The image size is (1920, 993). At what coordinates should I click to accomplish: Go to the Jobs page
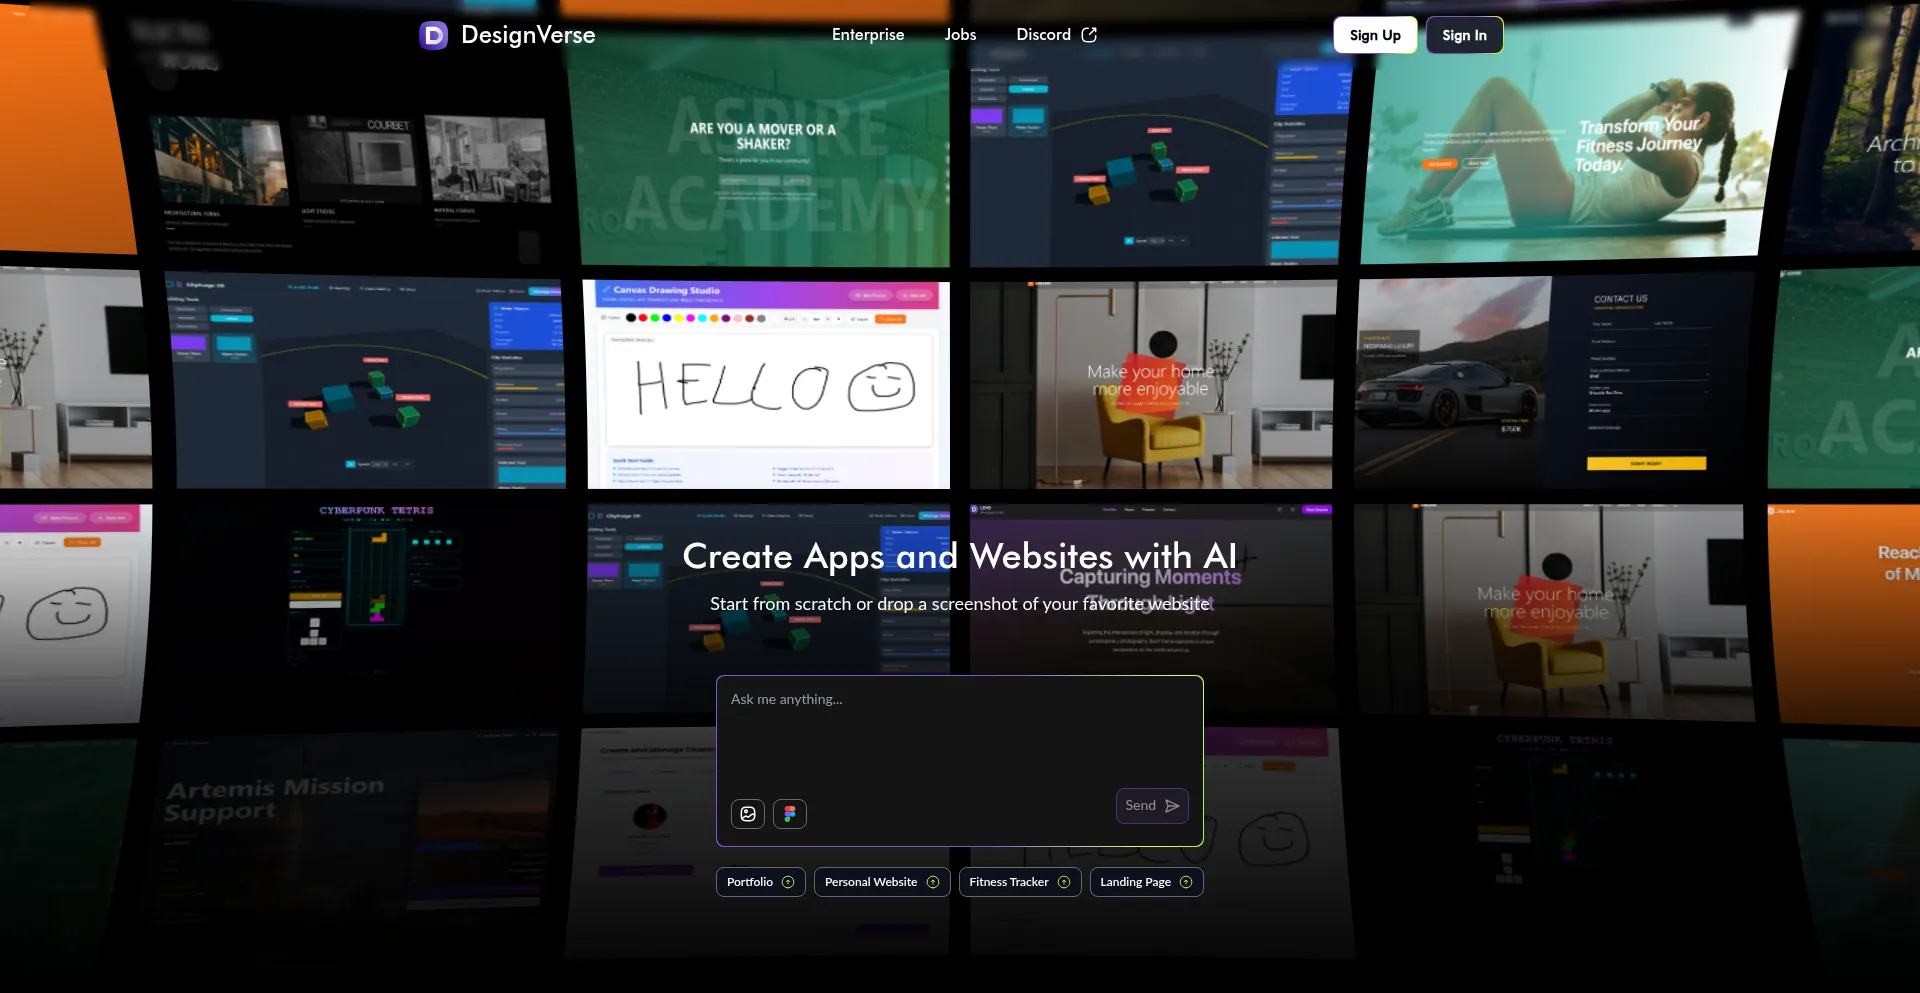960,35
